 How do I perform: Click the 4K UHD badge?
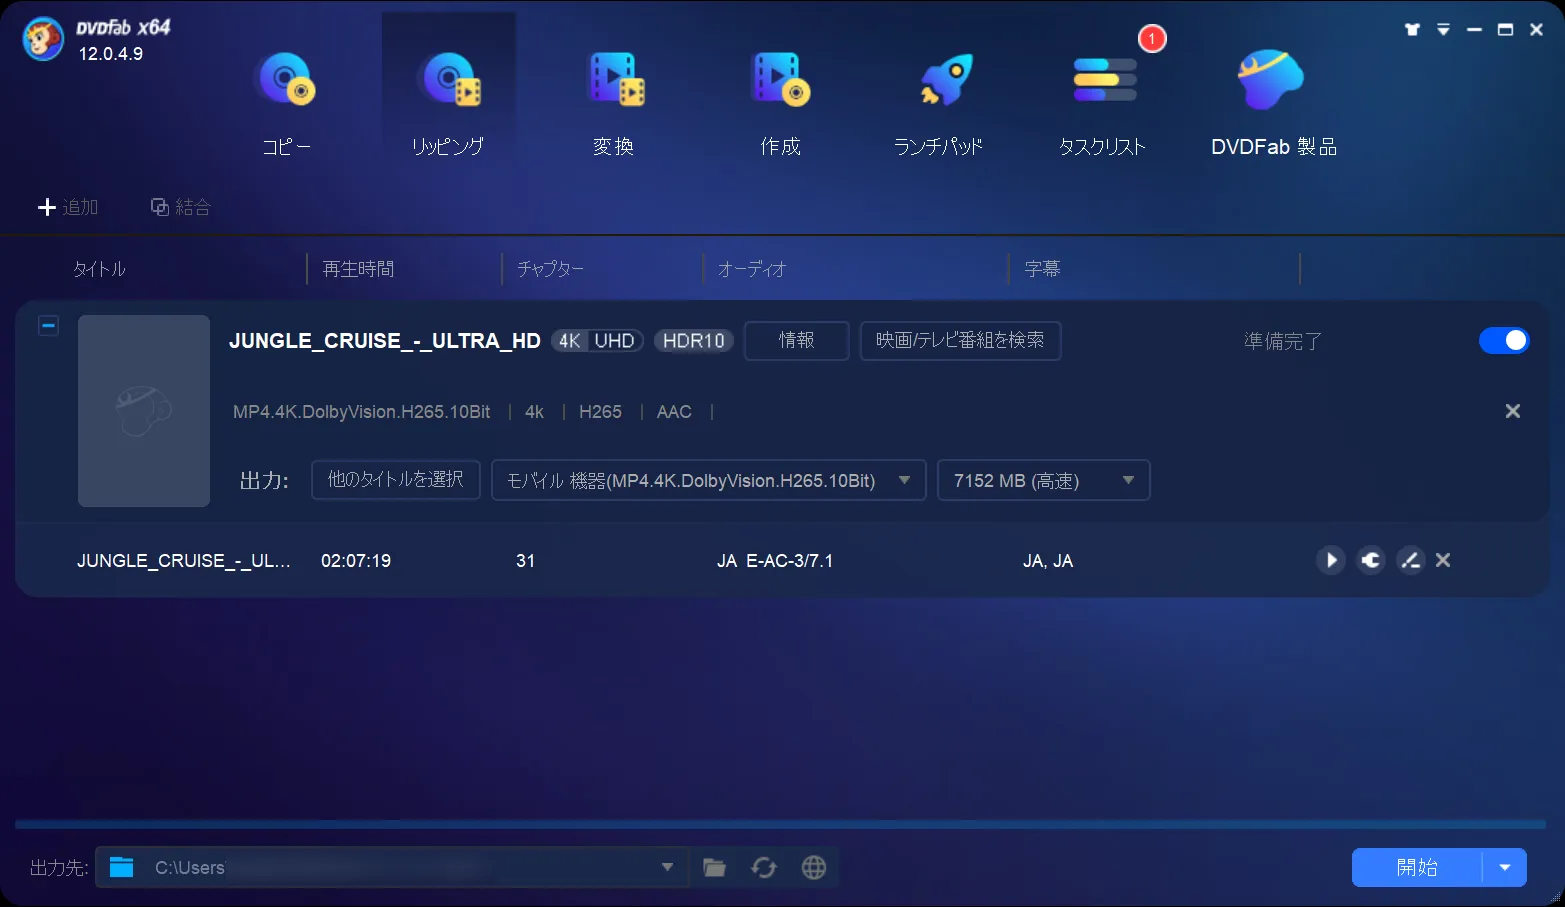(x=597, y=340)
